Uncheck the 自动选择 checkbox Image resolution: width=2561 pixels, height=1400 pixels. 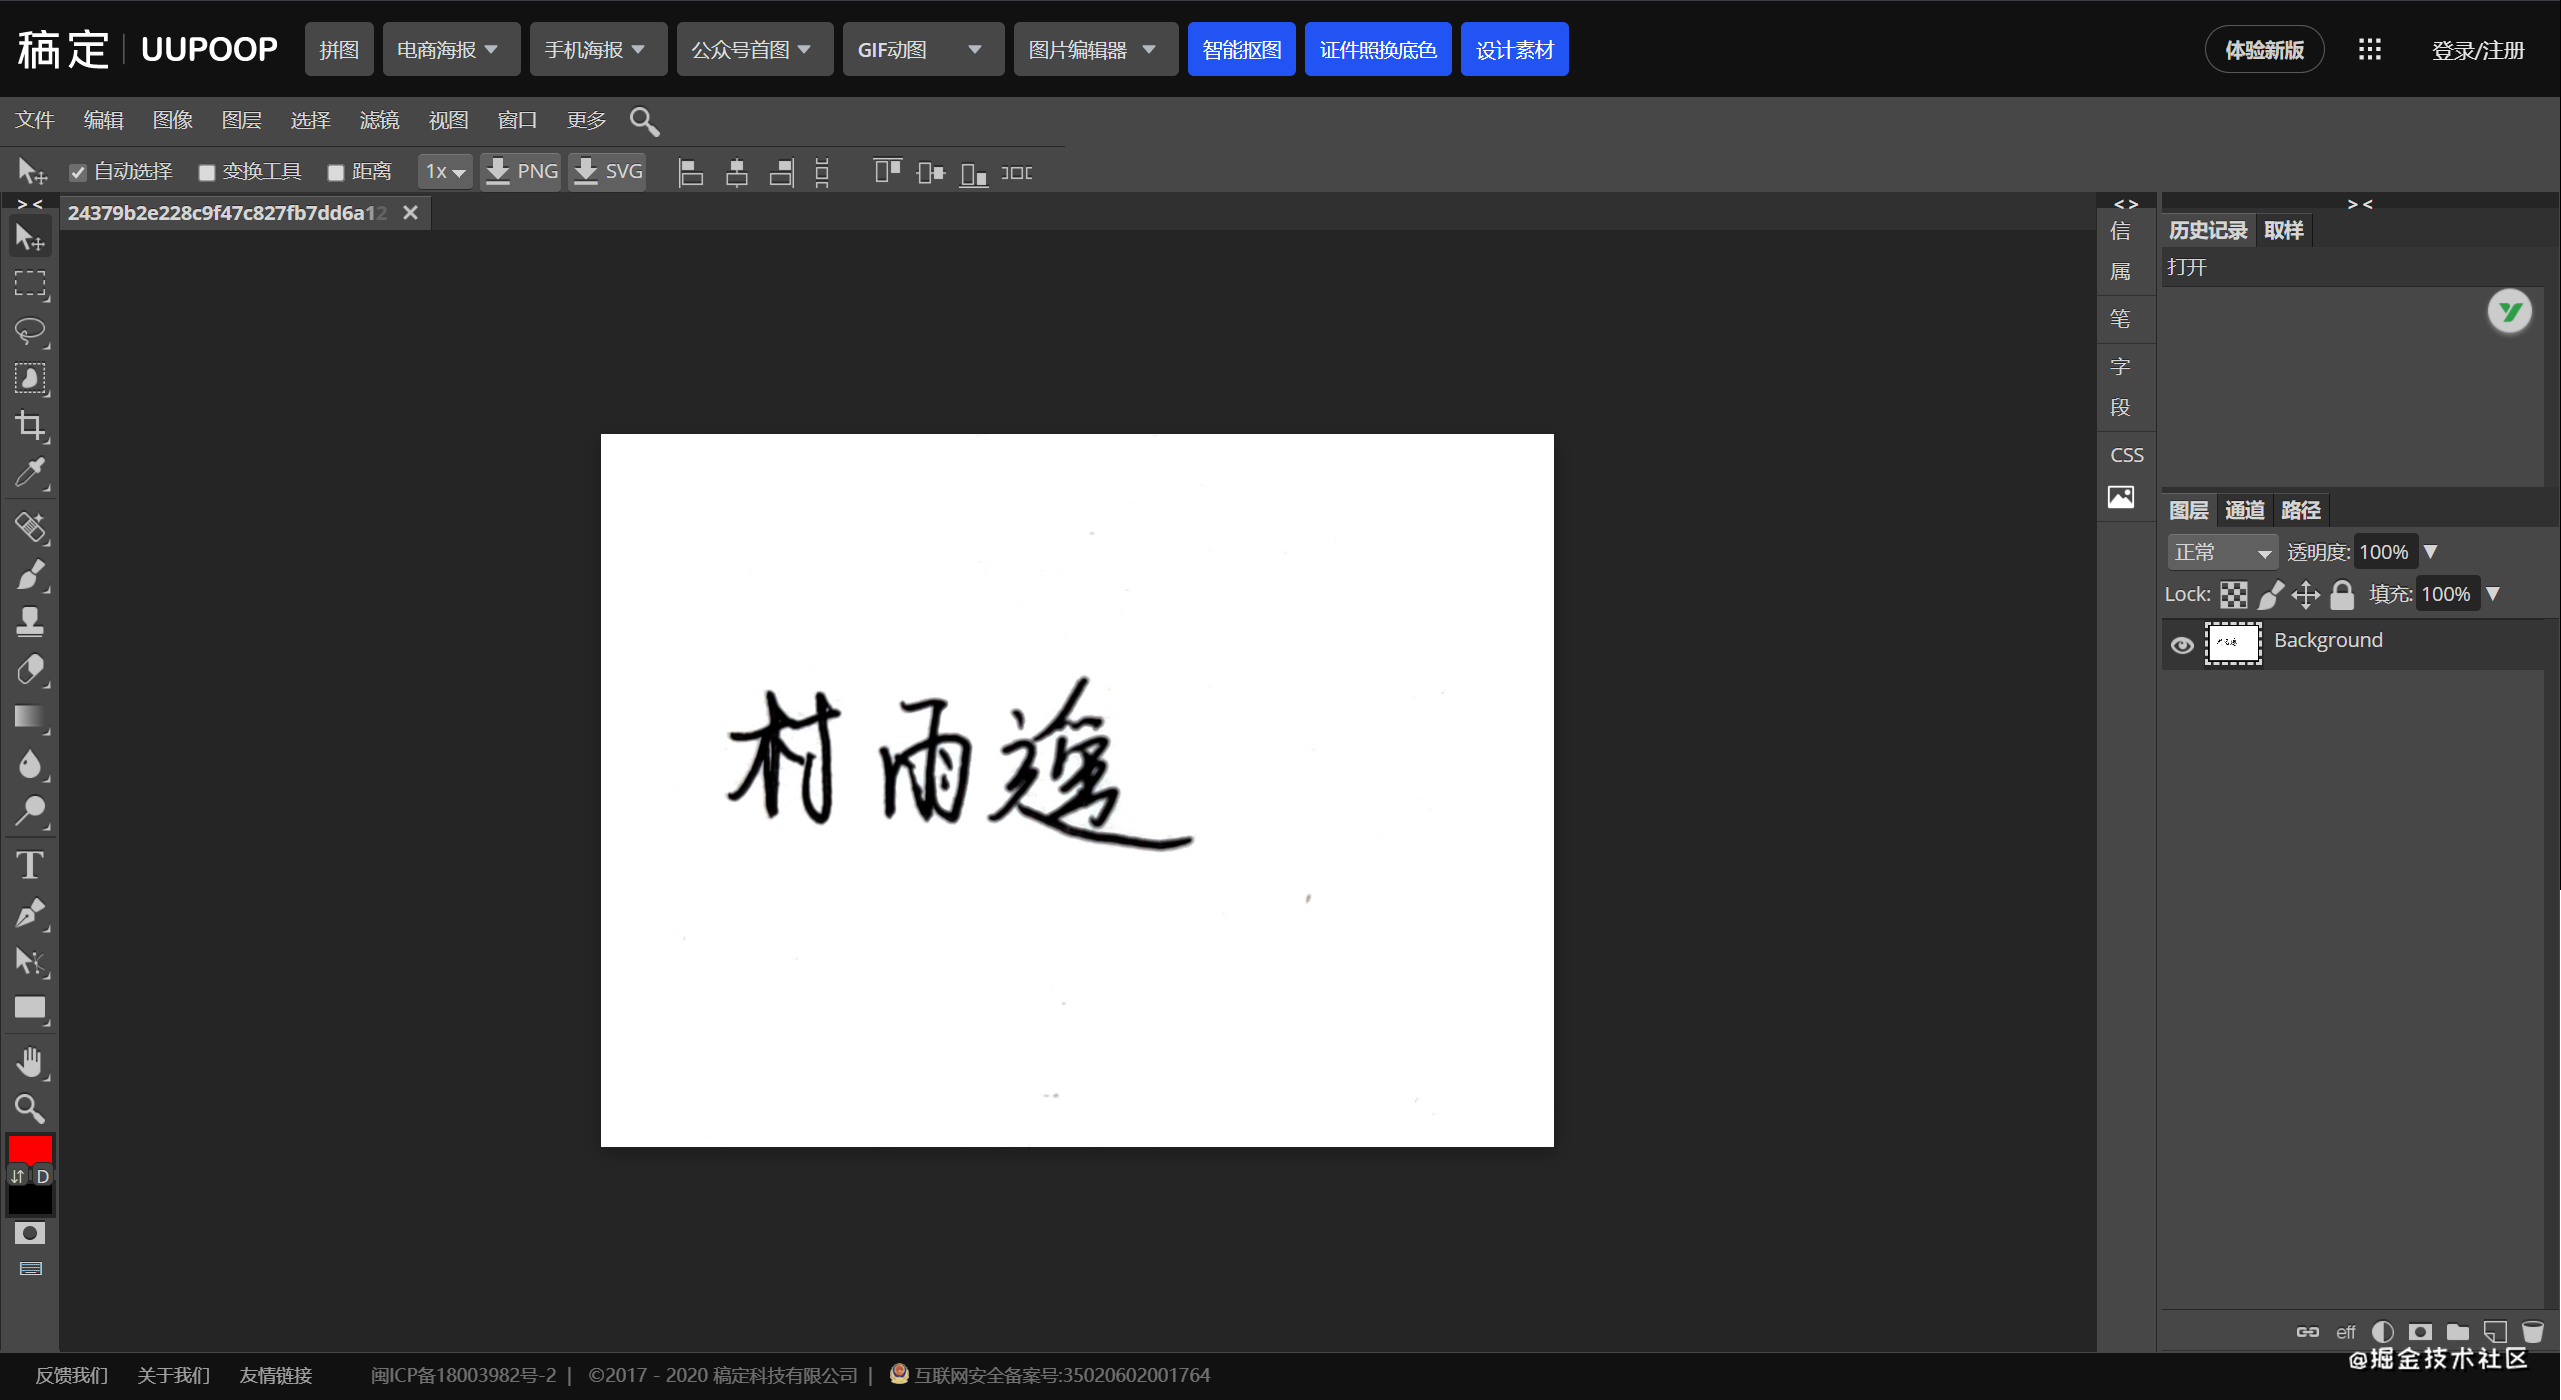78,173
